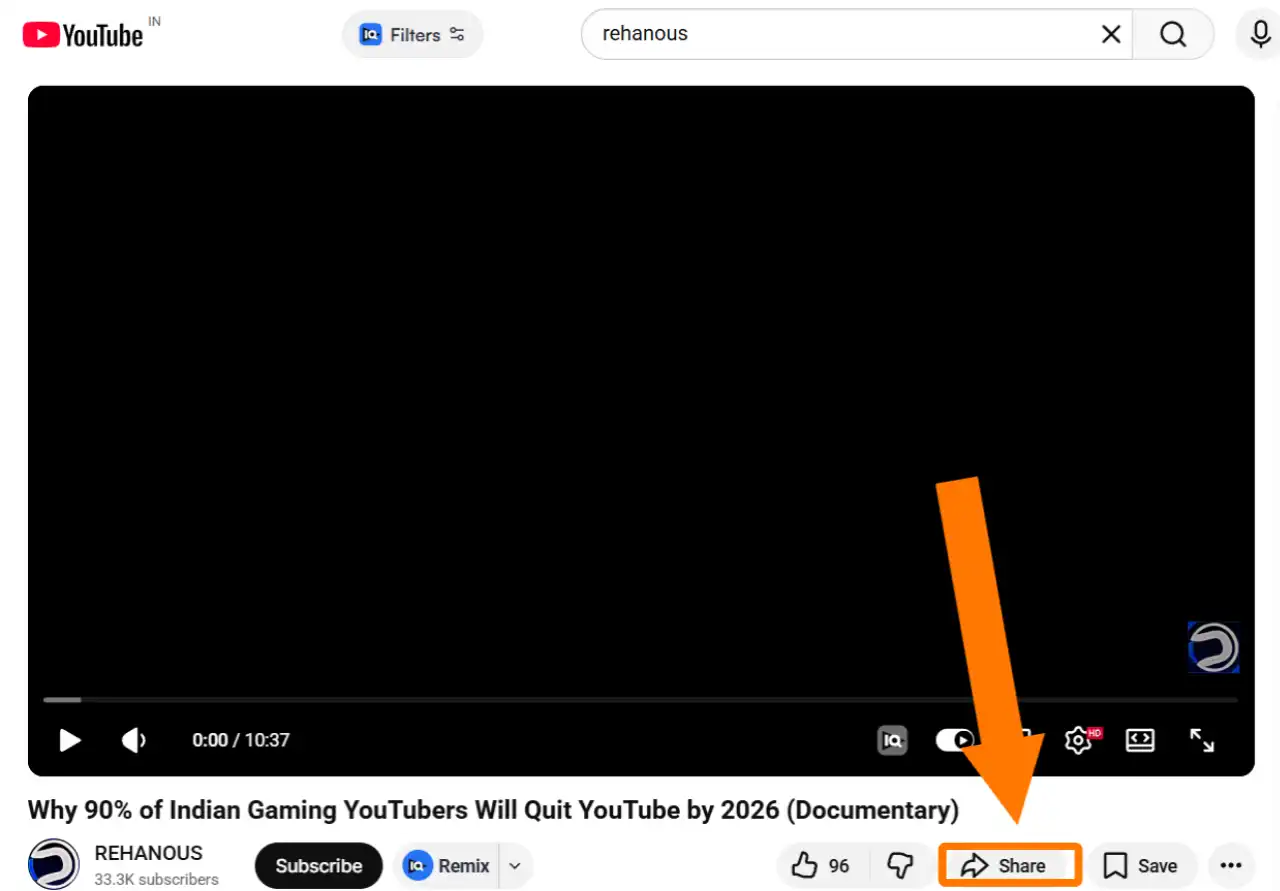This screenshot has height=891, width=1280.
Task: Clear the search field with the X
Action: point(1110,33)
